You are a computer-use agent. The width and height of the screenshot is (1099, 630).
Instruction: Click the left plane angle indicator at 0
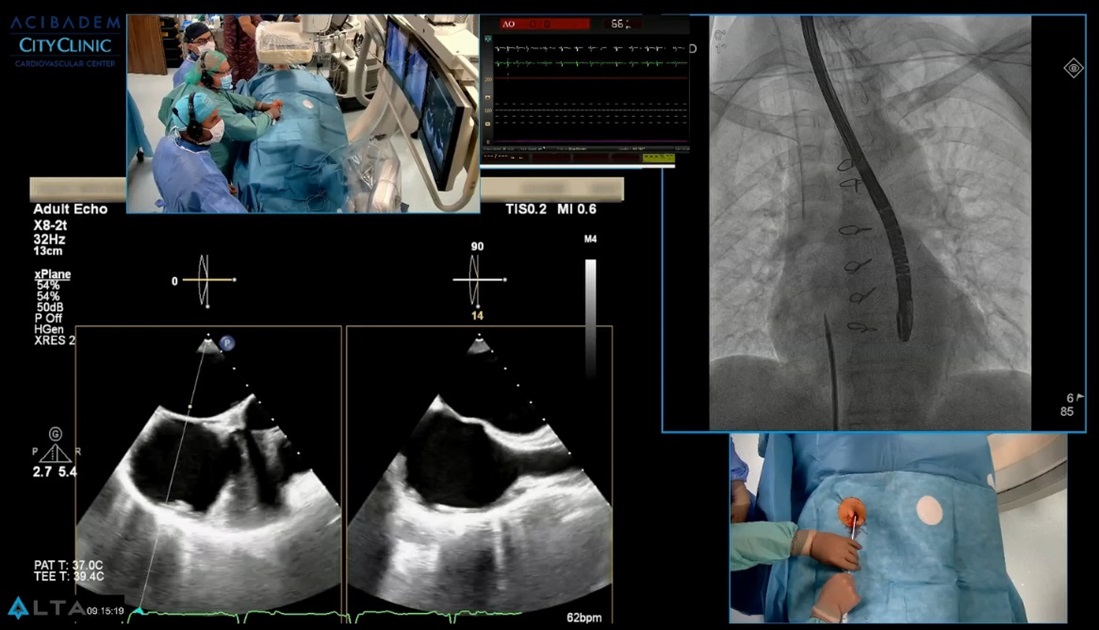click(204, 281)
